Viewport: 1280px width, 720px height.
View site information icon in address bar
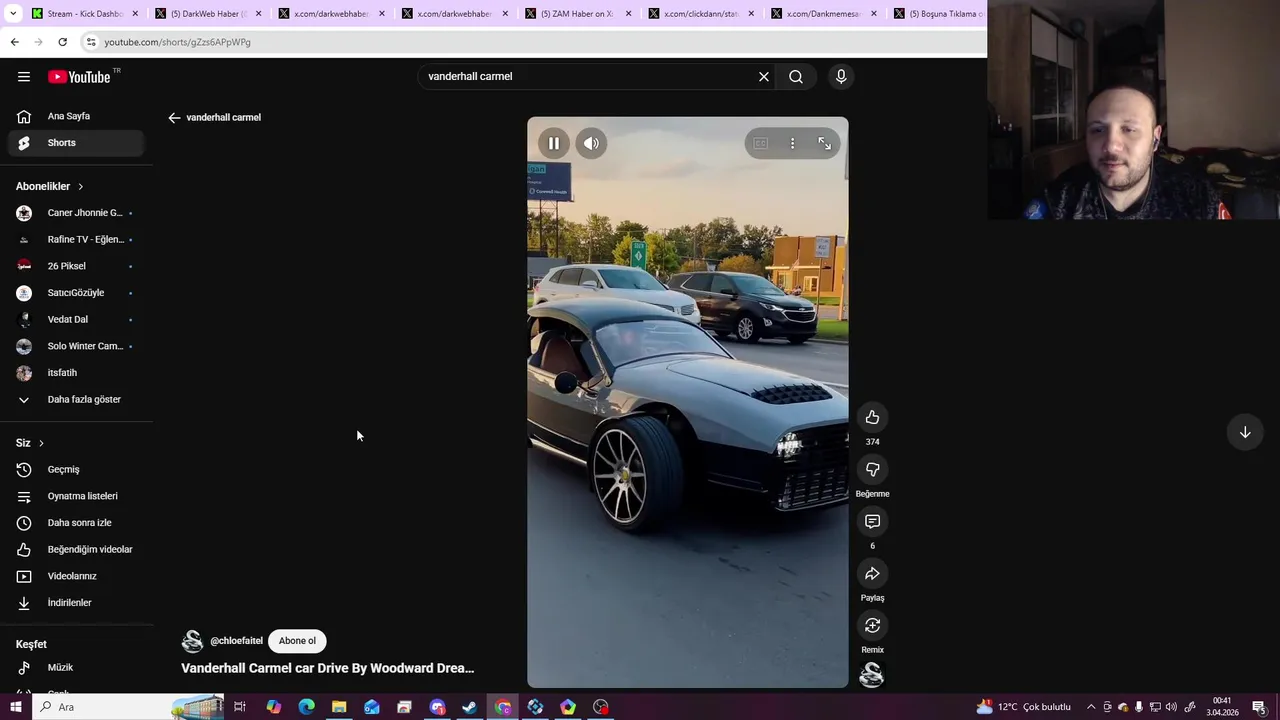[90, 42]
